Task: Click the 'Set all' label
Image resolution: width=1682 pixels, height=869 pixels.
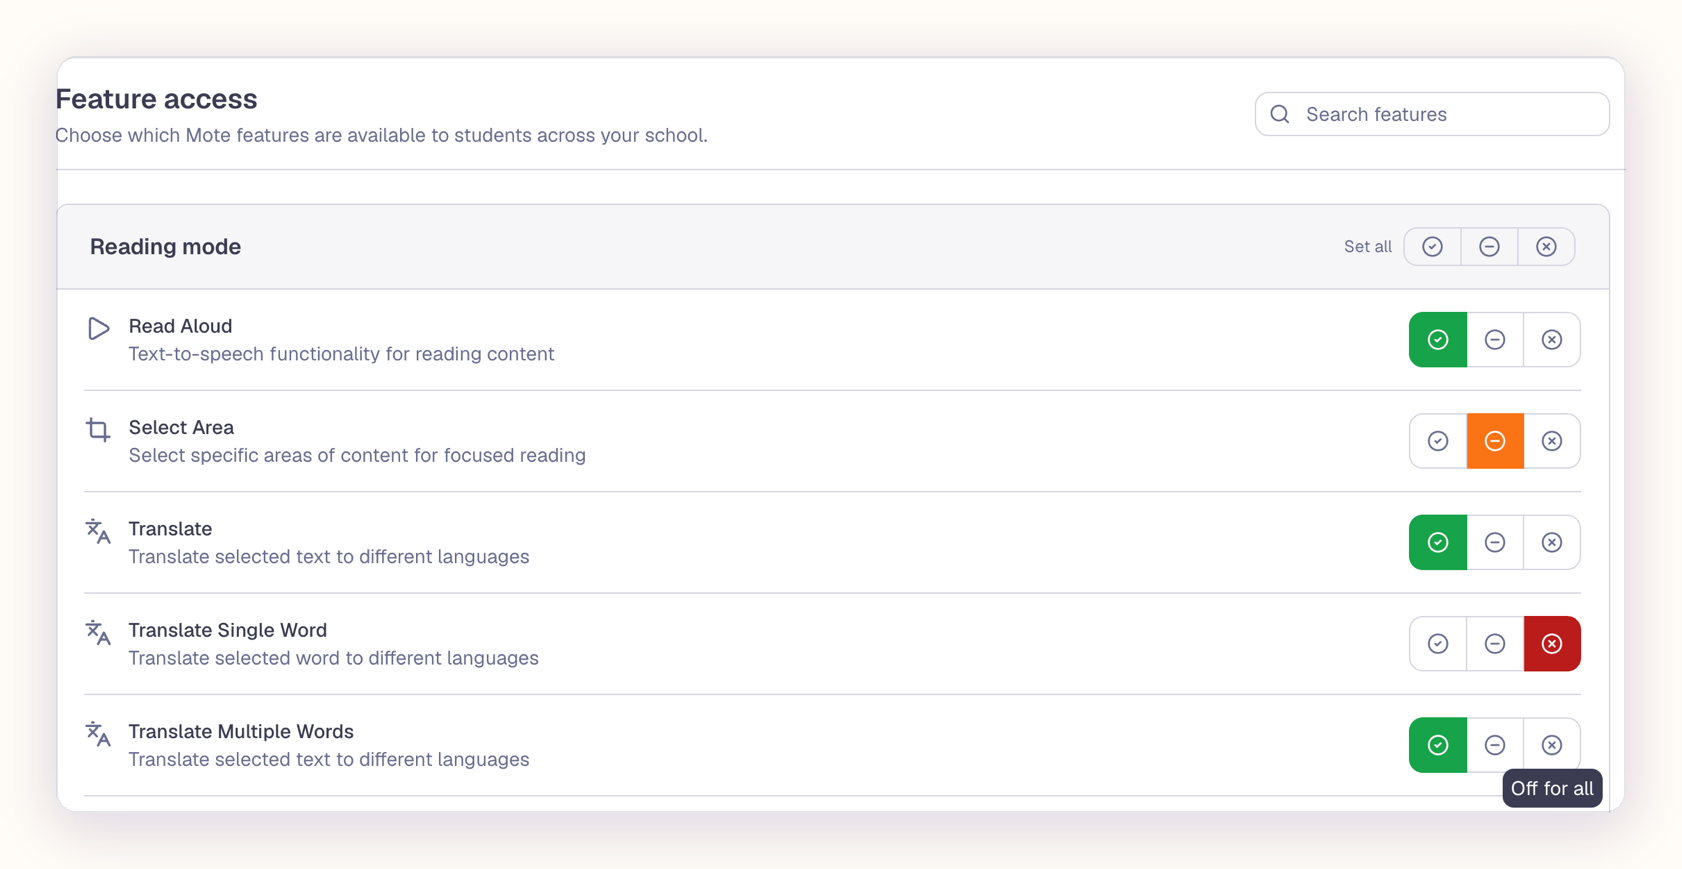Action: click(1367, 247)
